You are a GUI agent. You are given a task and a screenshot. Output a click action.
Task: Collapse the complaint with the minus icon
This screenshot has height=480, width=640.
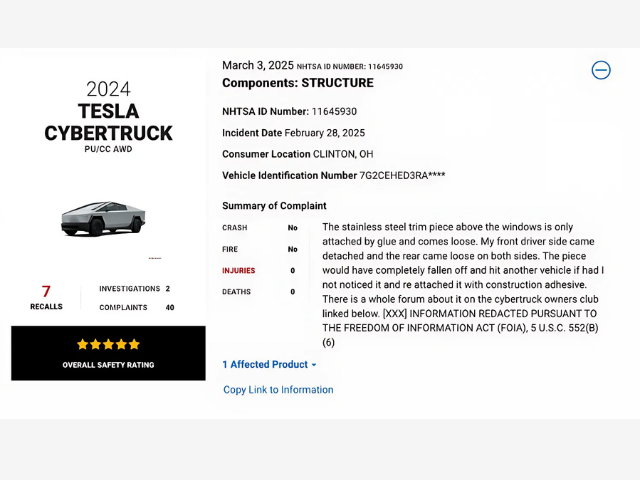pyautogui.click(x=601, y=70)
